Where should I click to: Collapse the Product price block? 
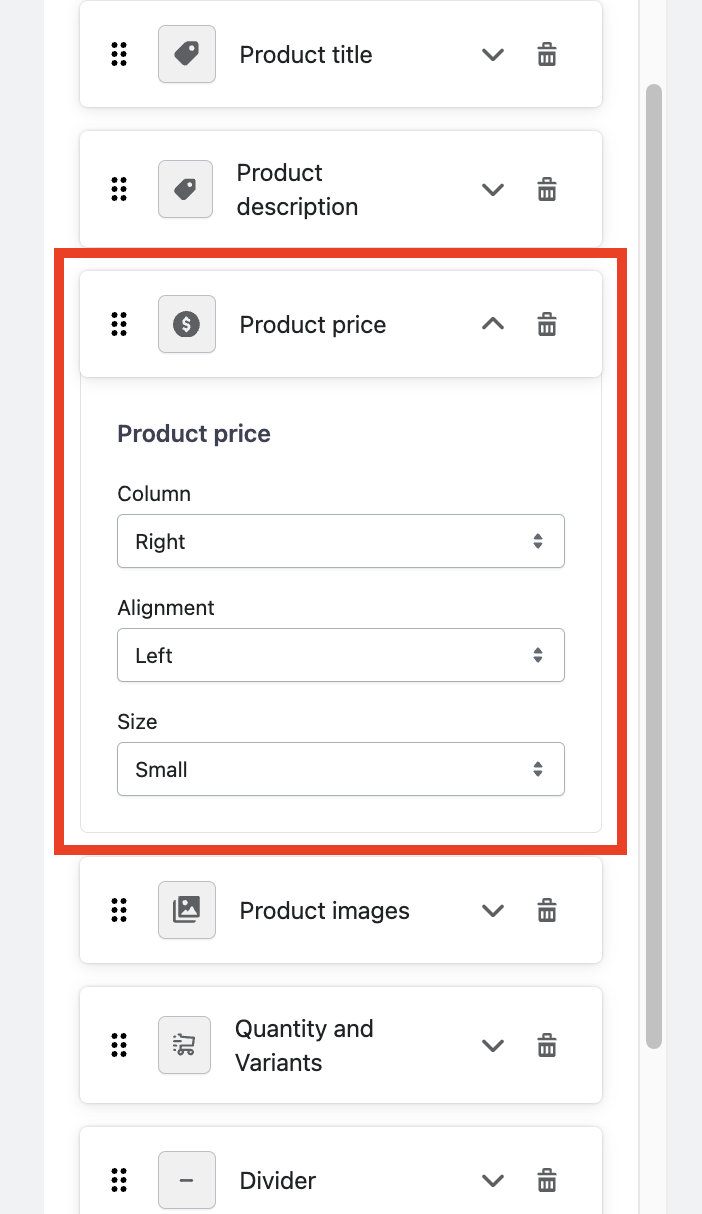click(x=493, y=324)
